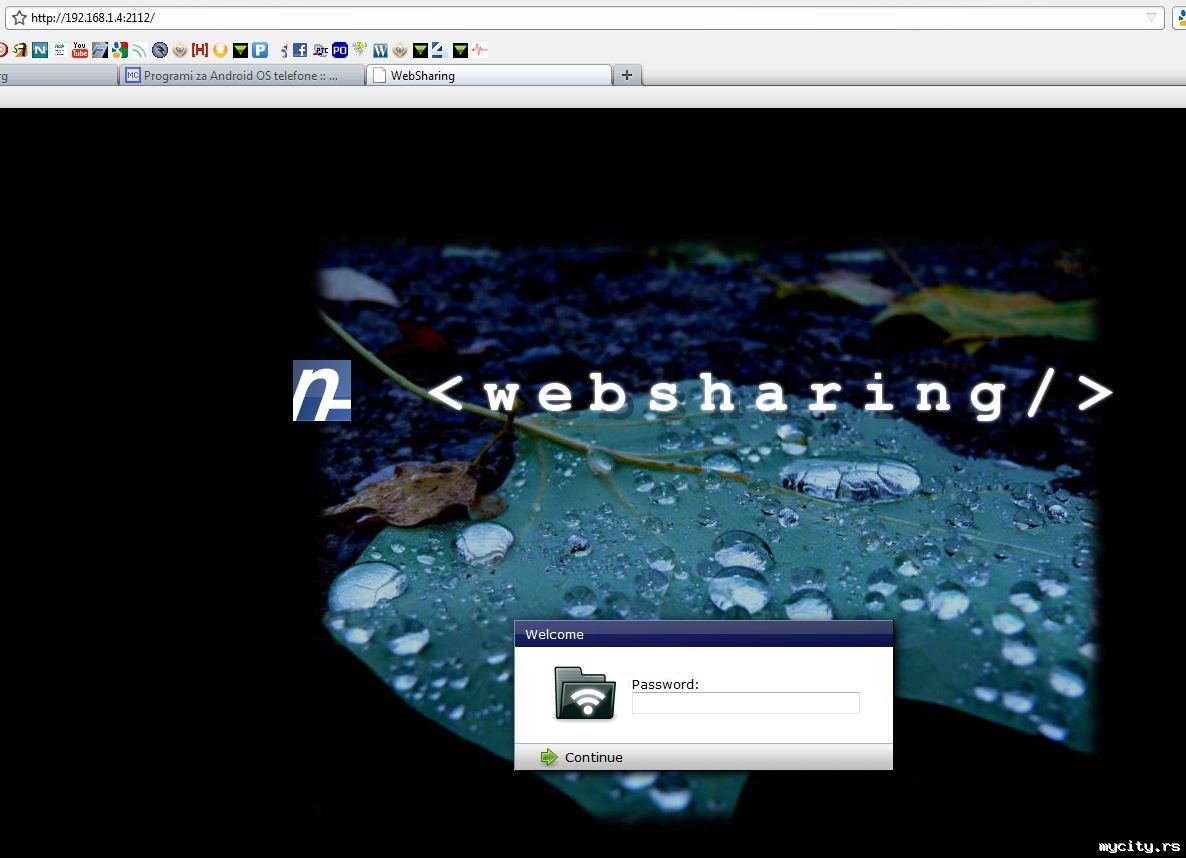Open the red pulse line bookmark icon

tap(480, 50)
